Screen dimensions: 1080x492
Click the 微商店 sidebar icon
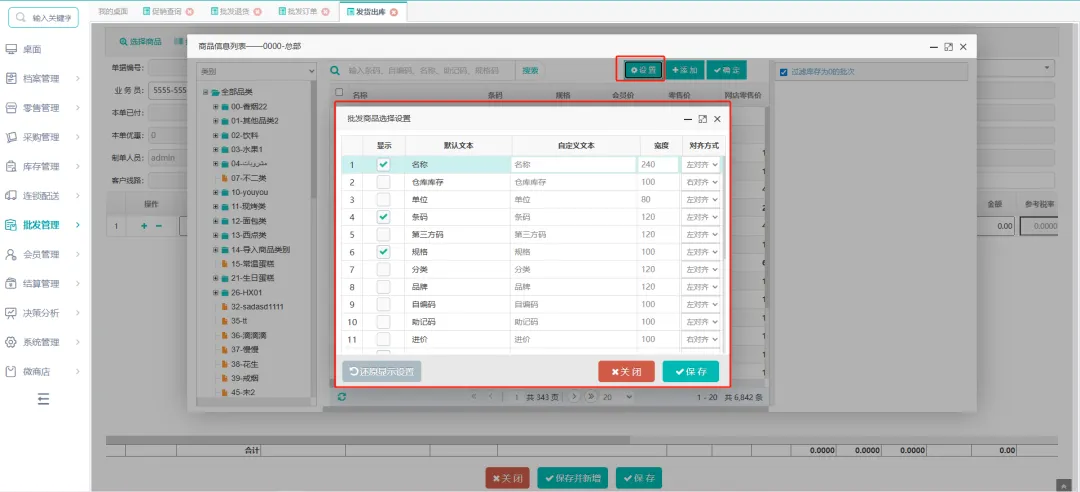click(11, 371)
